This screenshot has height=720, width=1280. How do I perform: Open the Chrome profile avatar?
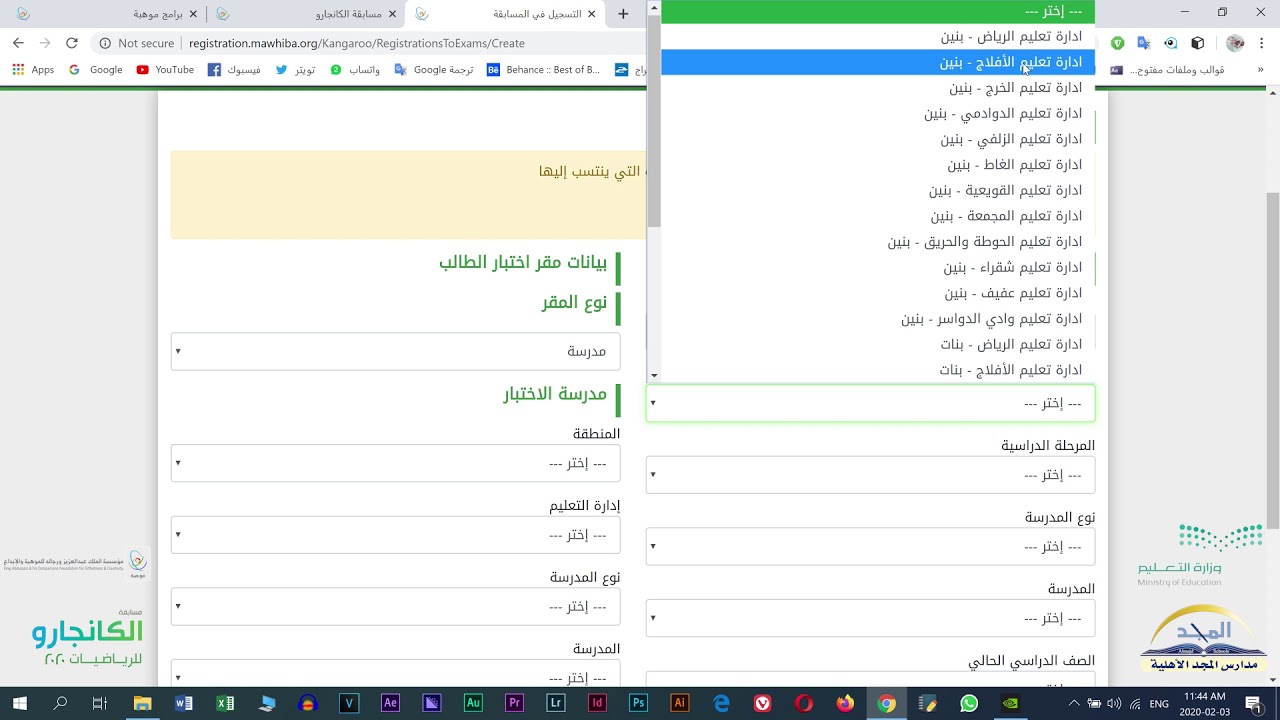click(x=1235, y=43)
